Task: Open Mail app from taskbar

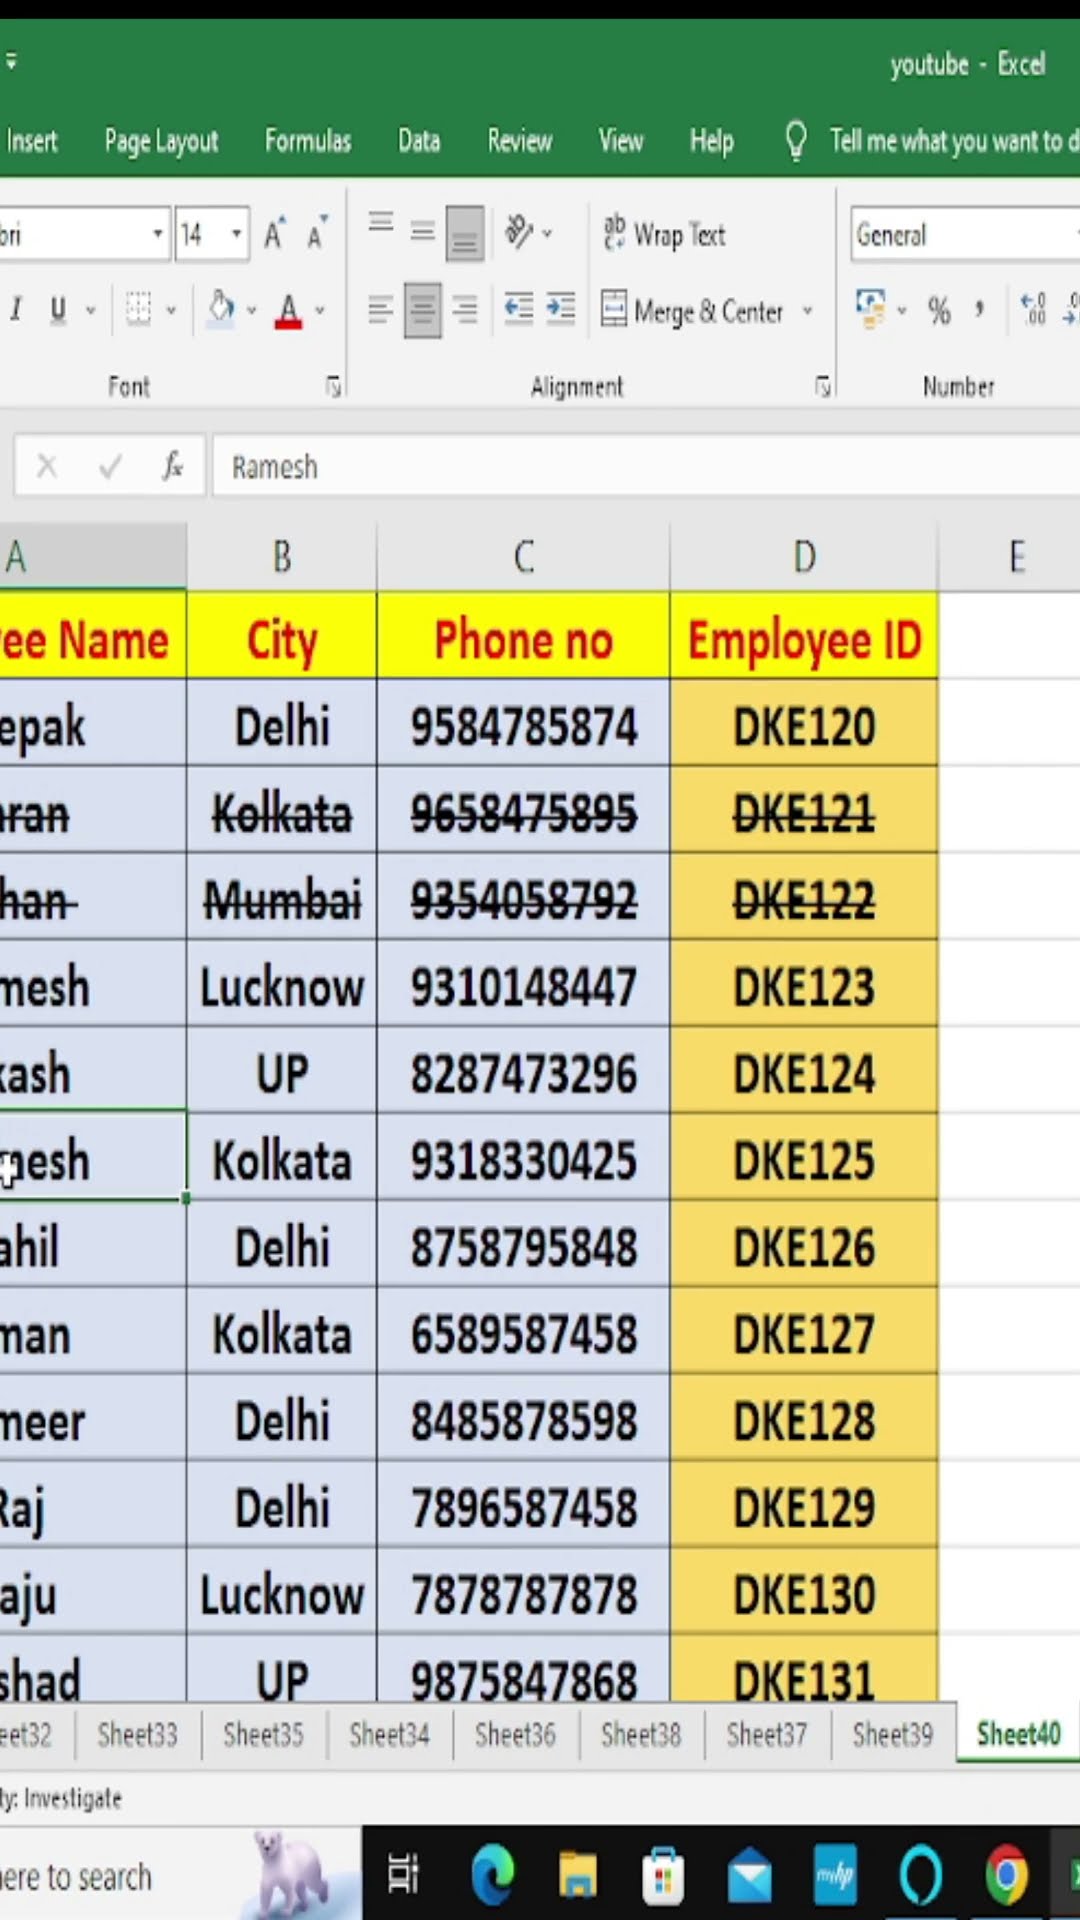Action: click(749, 1875)
